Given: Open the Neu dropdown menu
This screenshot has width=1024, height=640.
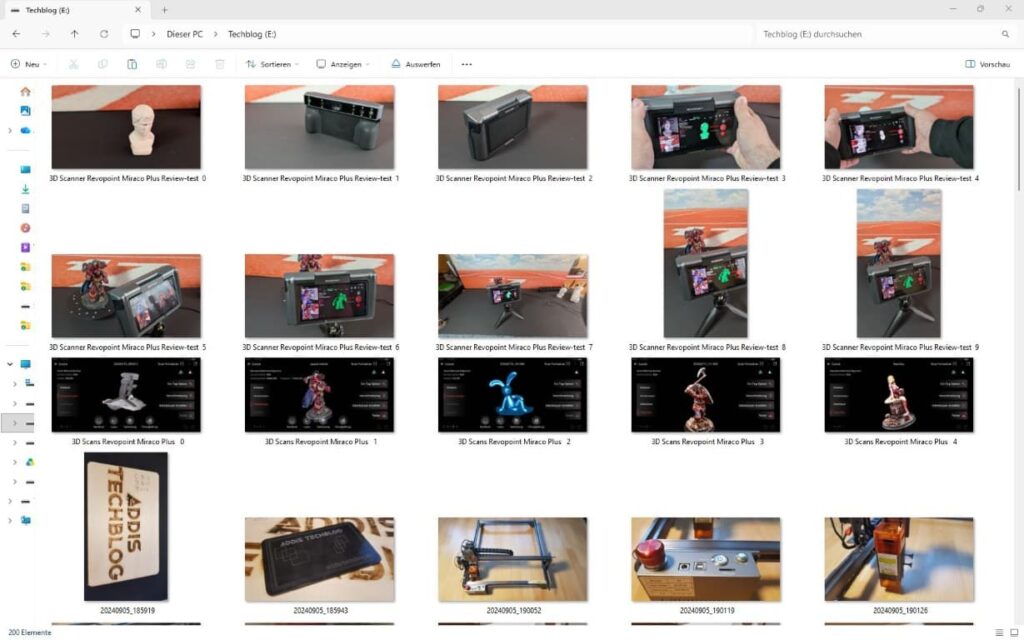Looking at the screenshot, I should (x=29, y=64).
